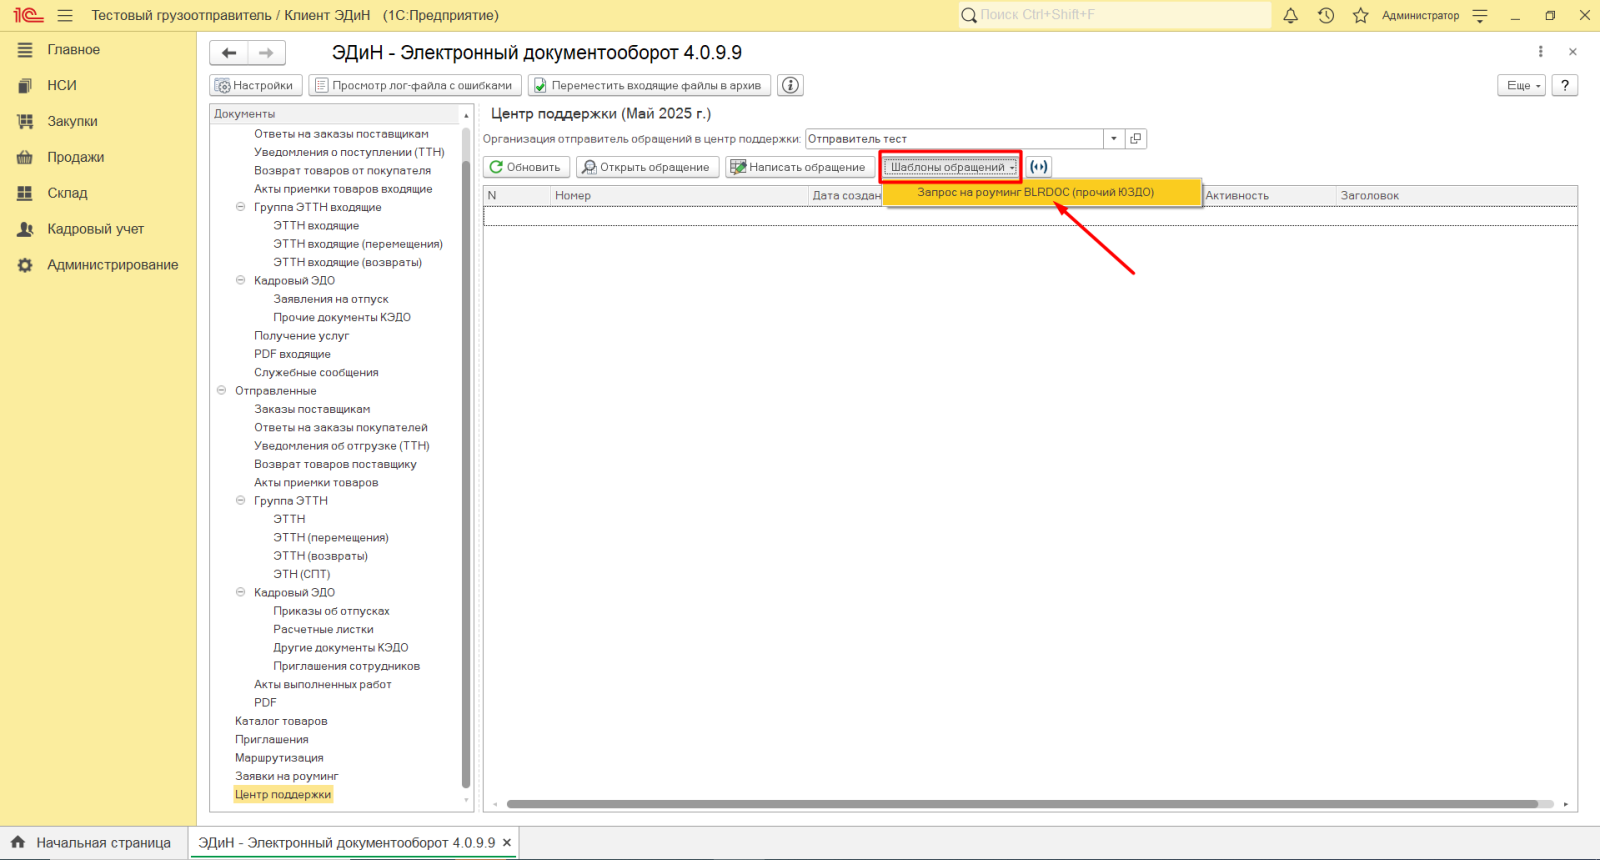Image resolution: width=1600 pixels, height=860 pixels.
Task: Open favorites star icon
Action: (1360, 15)
